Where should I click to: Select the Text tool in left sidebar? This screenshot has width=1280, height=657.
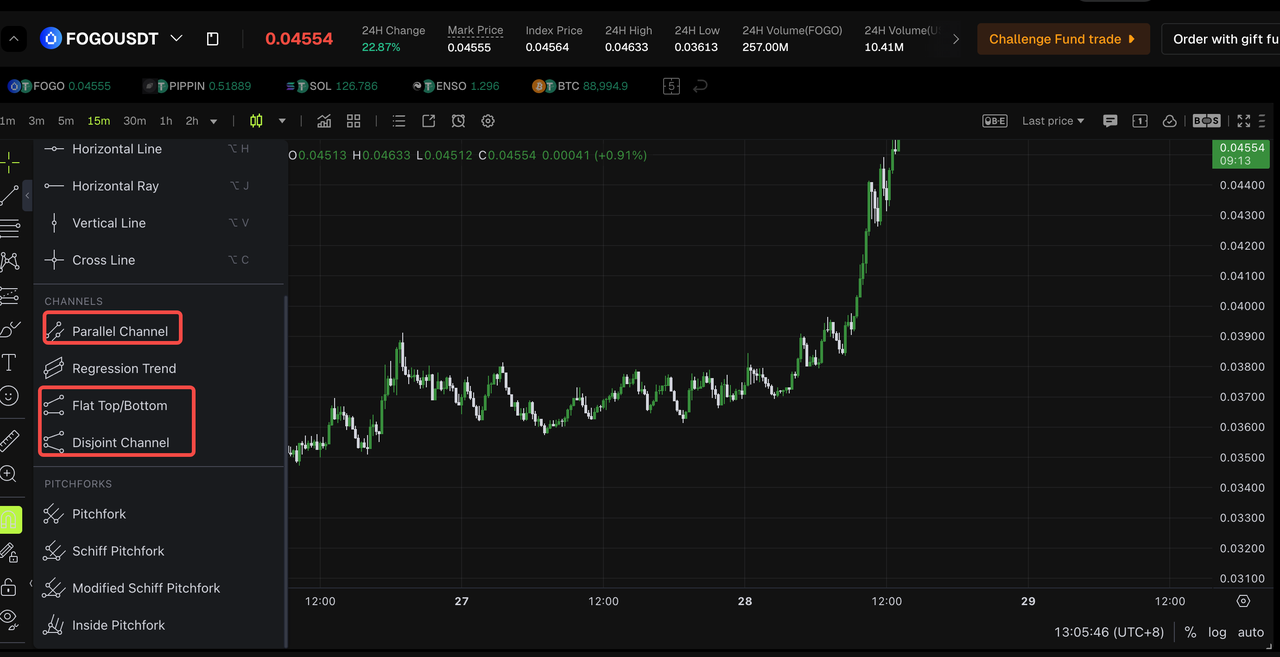point(9,362)
